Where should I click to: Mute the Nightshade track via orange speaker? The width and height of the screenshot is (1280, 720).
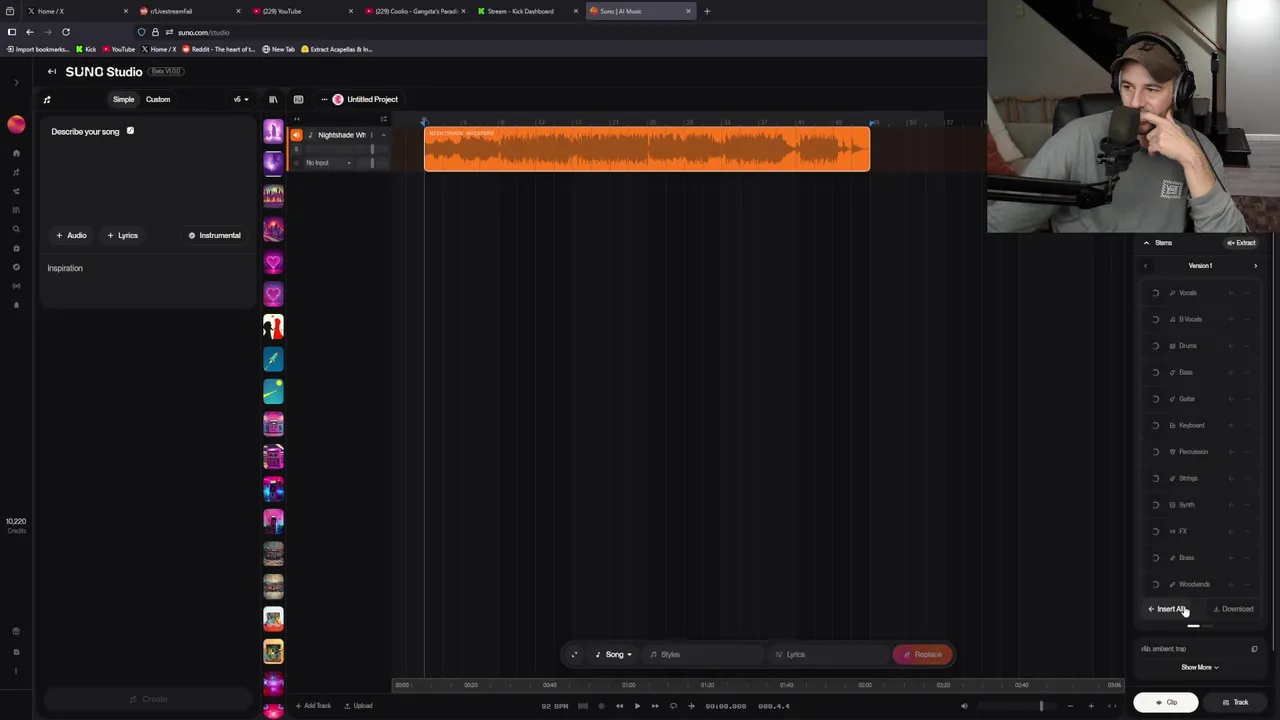[x=296, y=135]
